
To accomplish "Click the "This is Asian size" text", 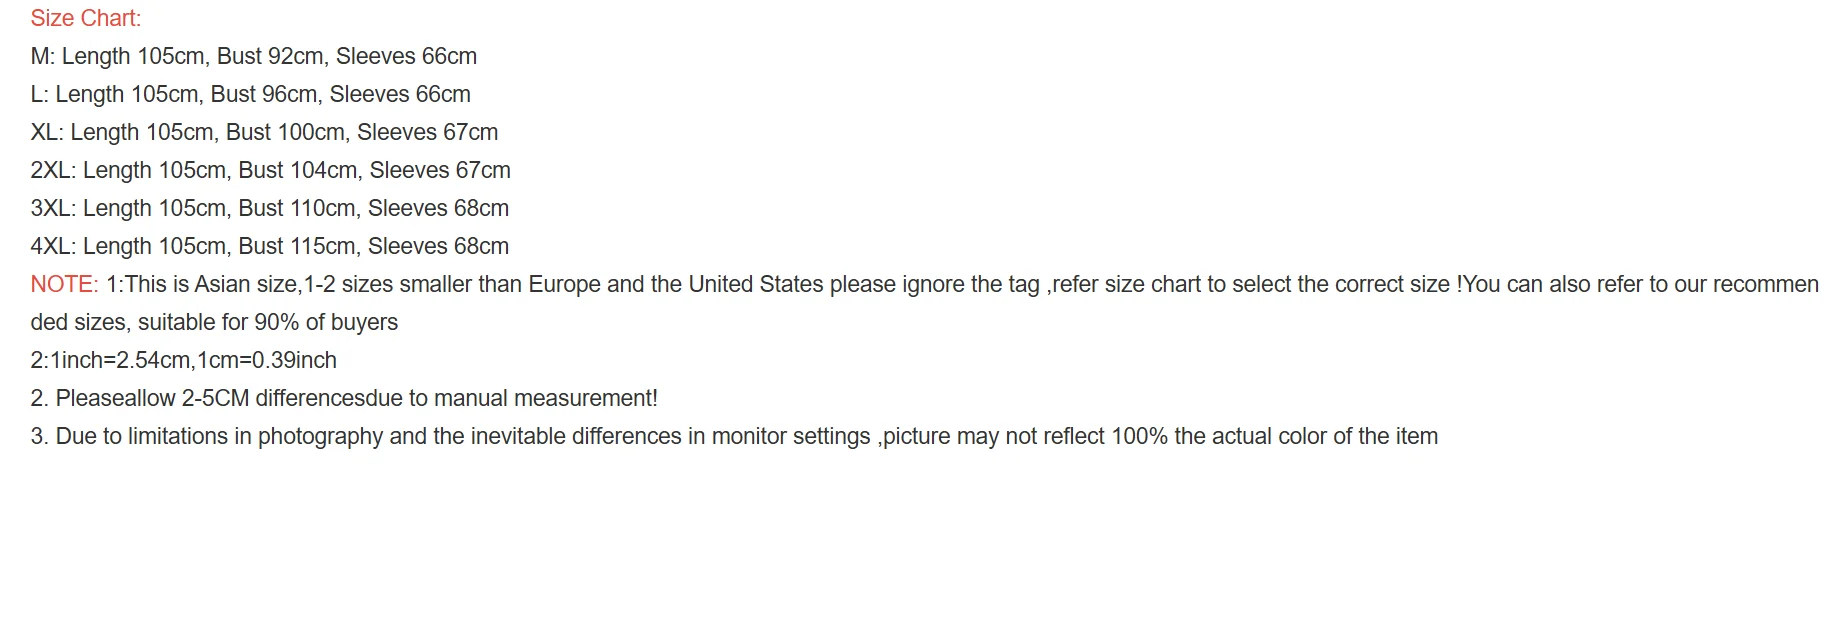I will (212, 284).
